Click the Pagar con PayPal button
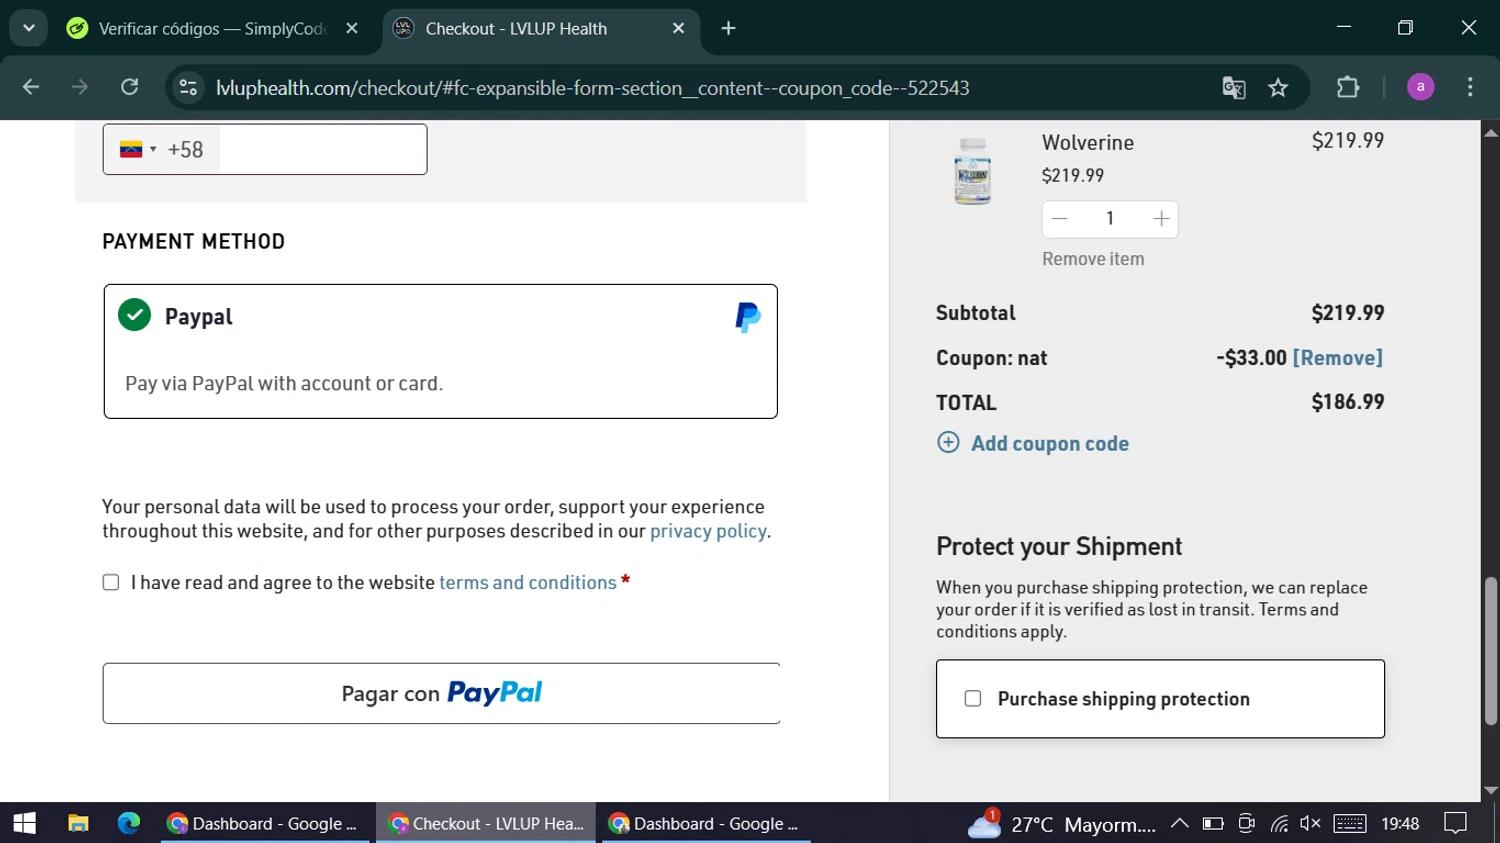 (441, 693)
